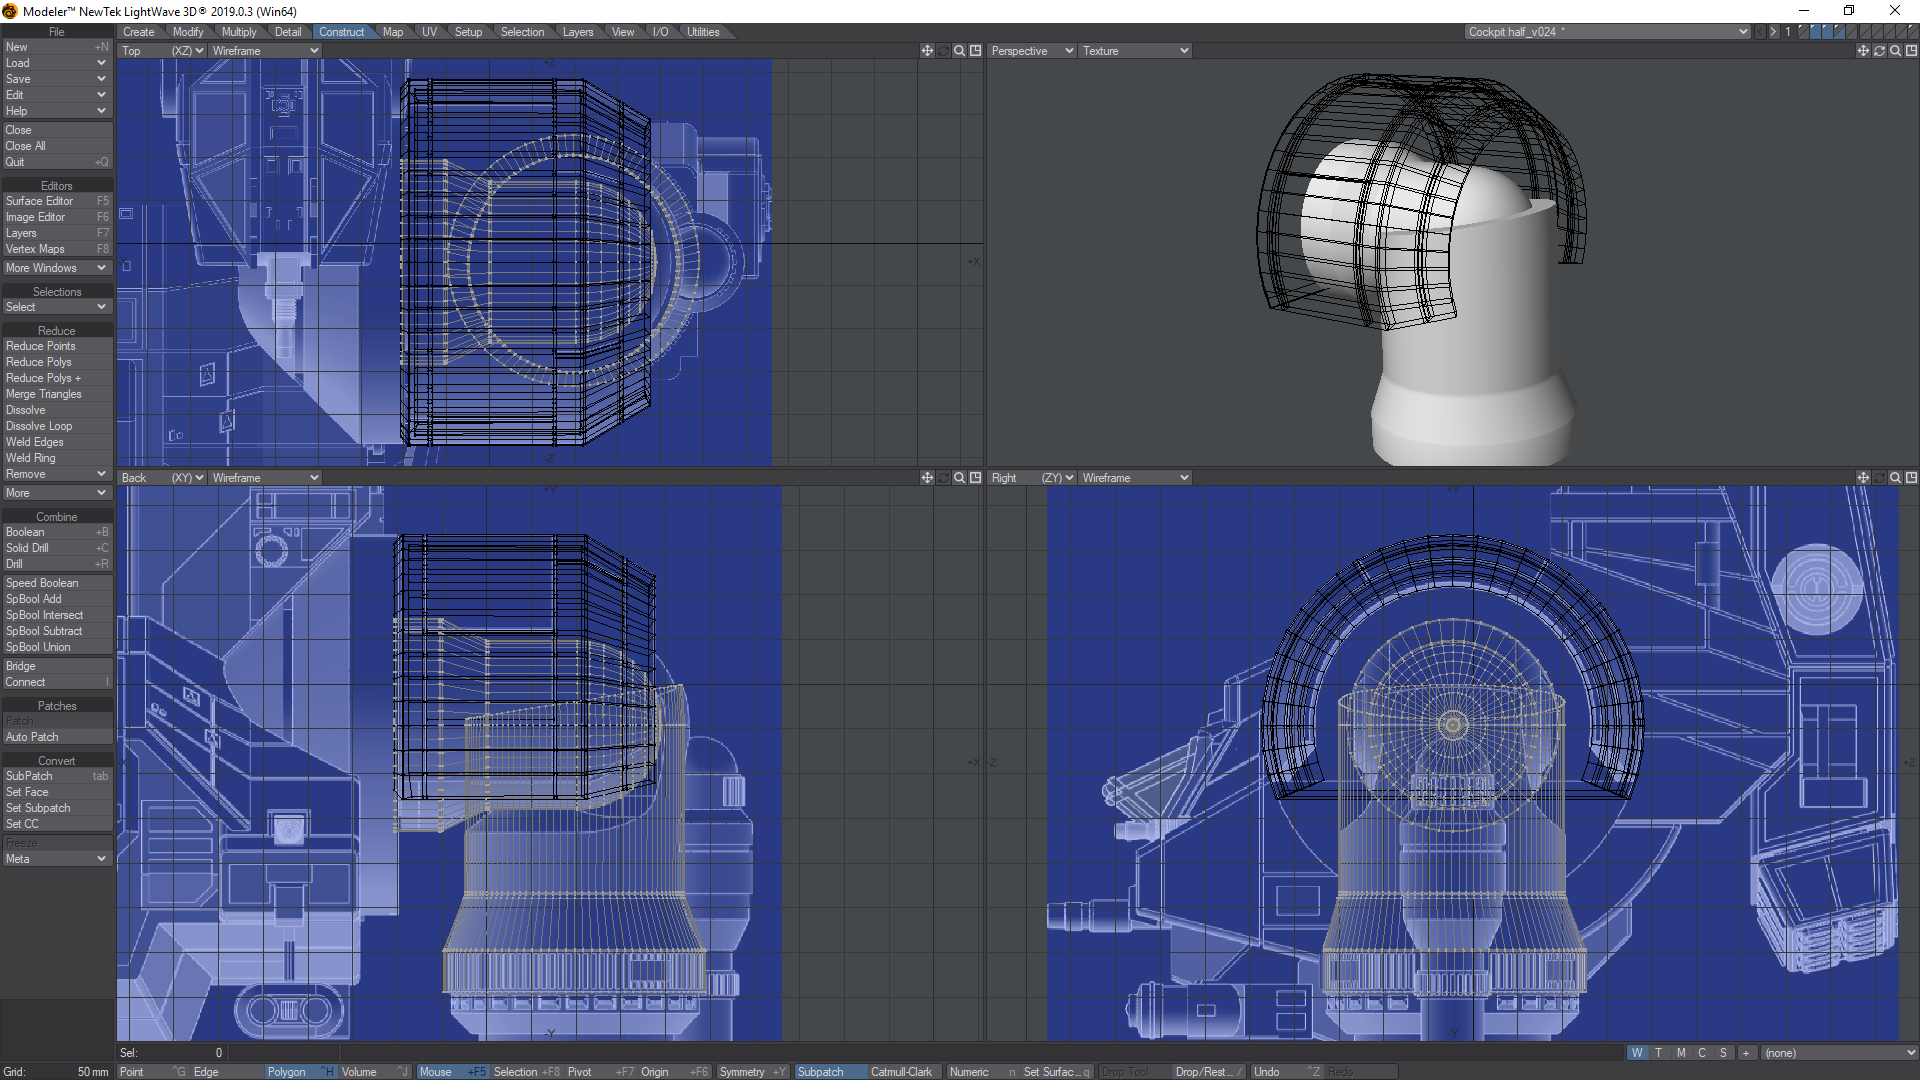Image resolution: width=1920 pixels, height=1080 pixels.
Task: Click the zoom icon in Perspective viewport
Action: pos(1895,51)
